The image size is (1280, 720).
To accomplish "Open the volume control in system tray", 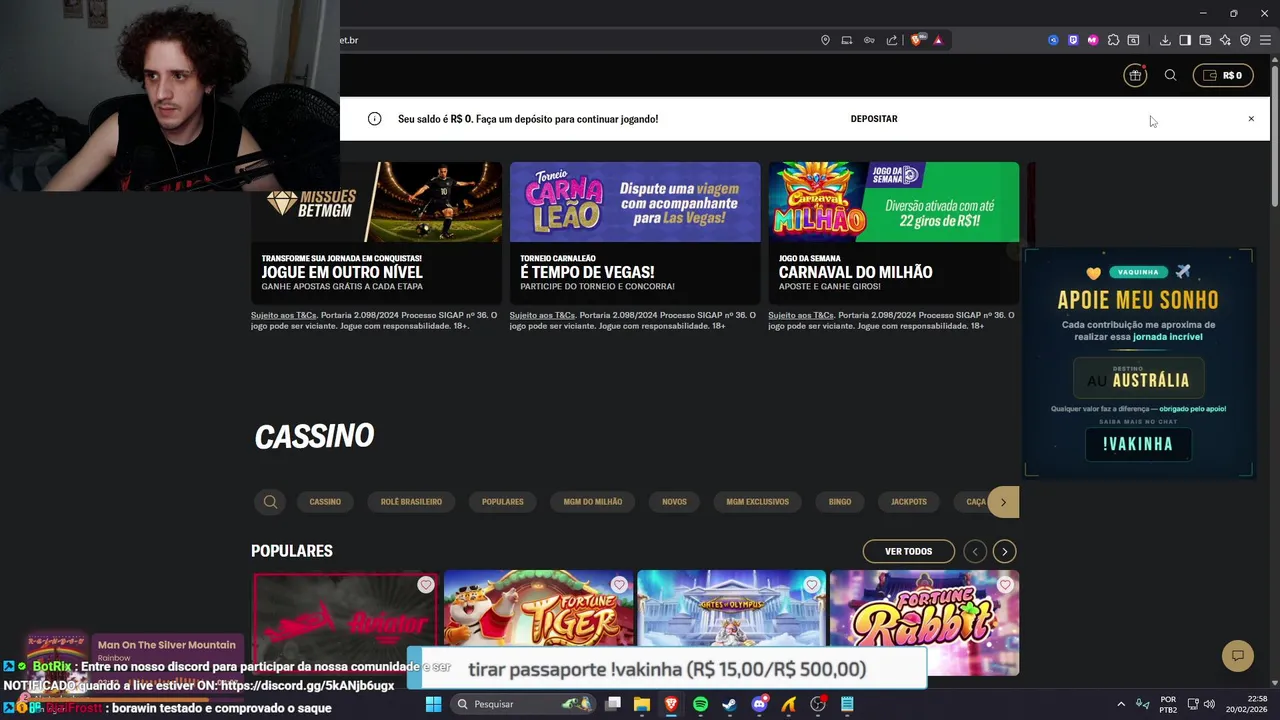I will 1209,704.
